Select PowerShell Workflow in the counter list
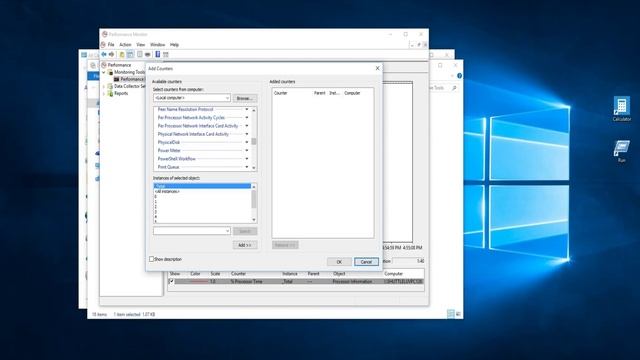This screenshot has height=360, width=640. (x=177, y=158)
